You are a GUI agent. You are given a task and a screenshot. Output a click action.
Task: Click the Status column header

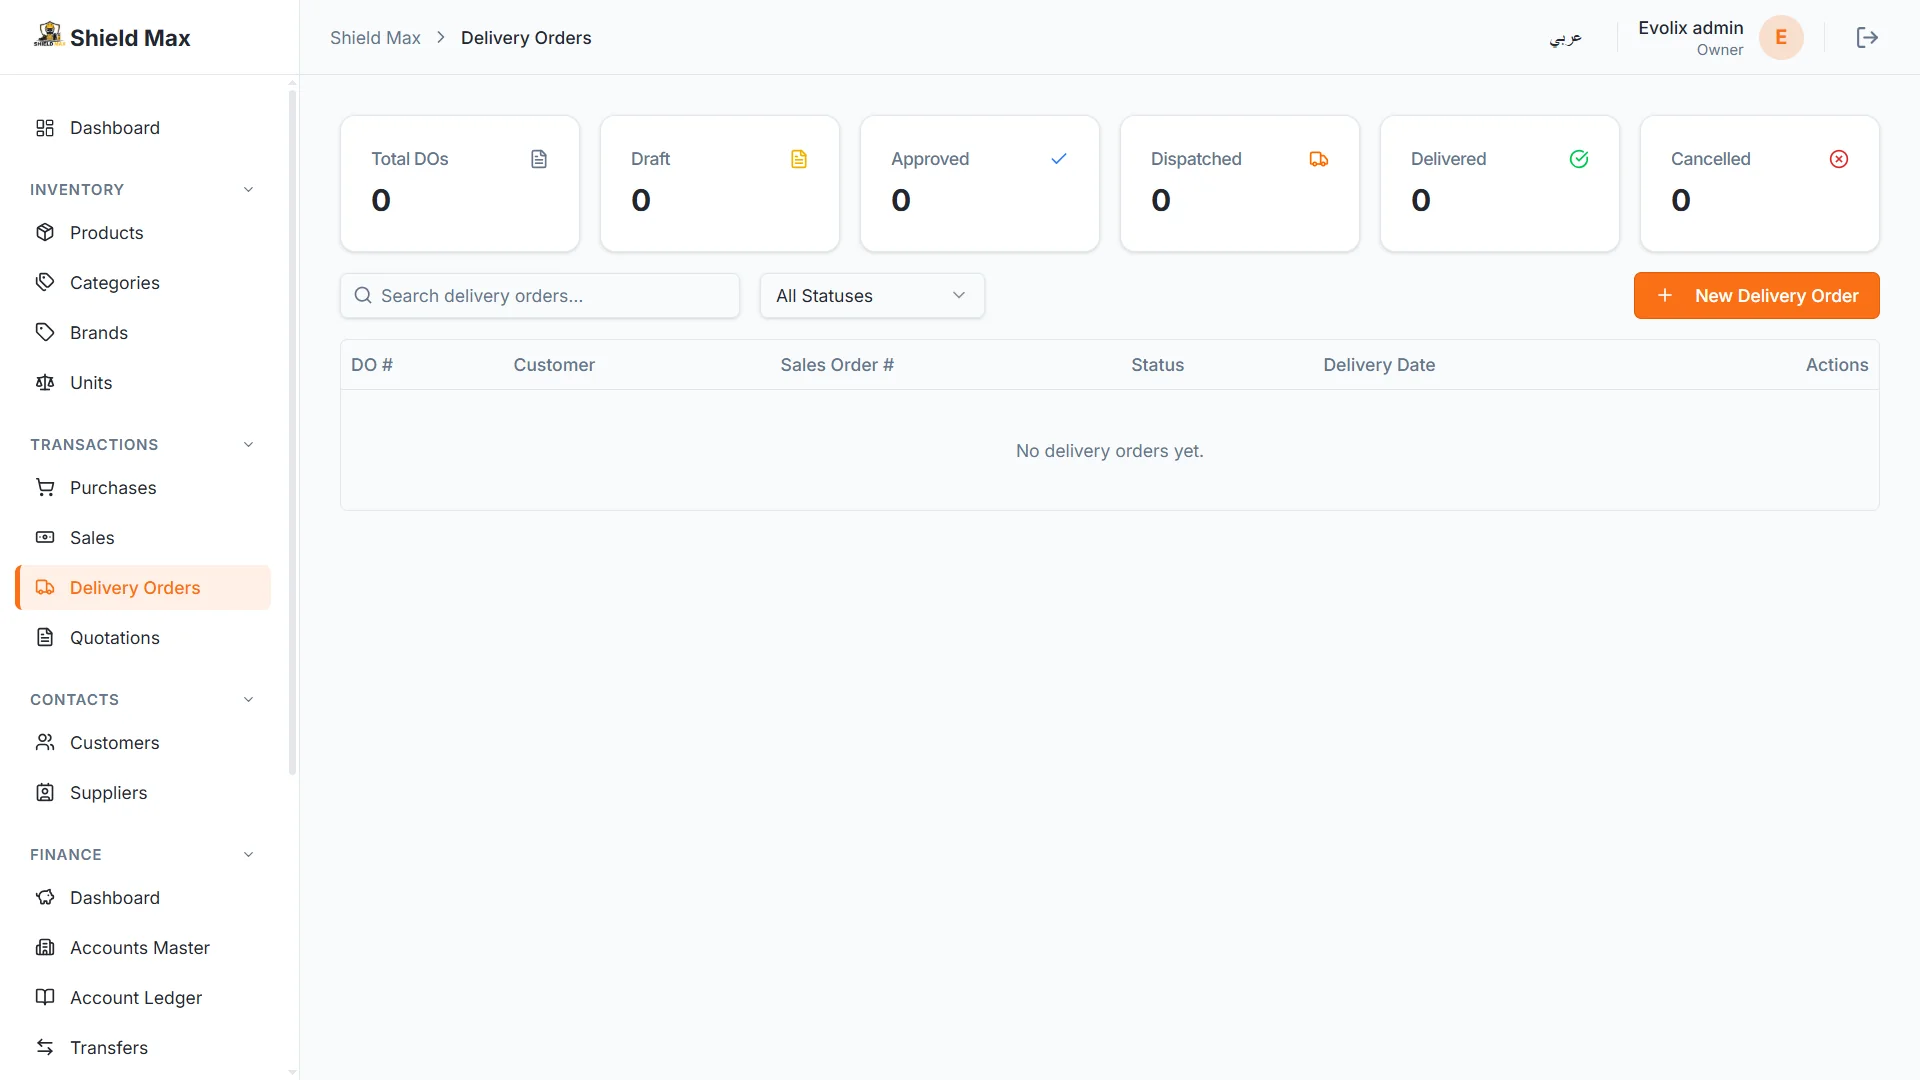[1157, 365]
